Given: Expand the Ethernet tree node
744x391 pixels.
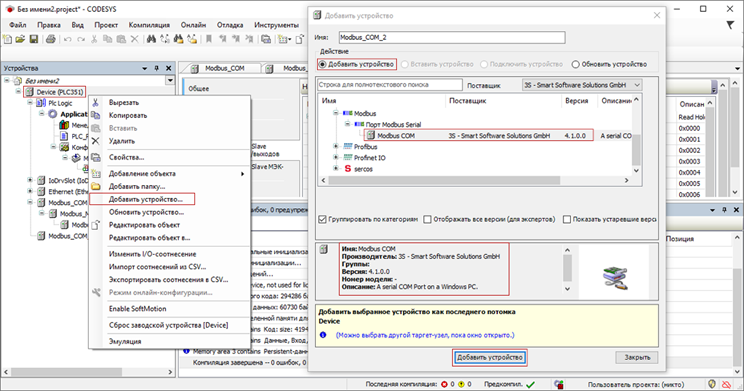Looking at the screenshot, I should [30, 191].
